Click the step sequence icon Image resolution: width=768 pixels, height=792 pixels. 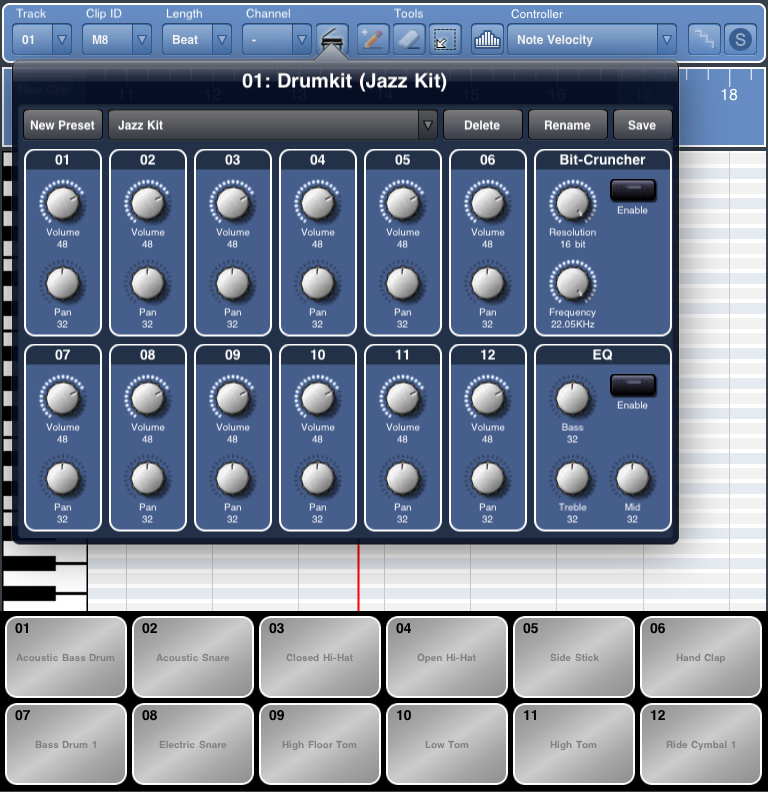(704, 39)
